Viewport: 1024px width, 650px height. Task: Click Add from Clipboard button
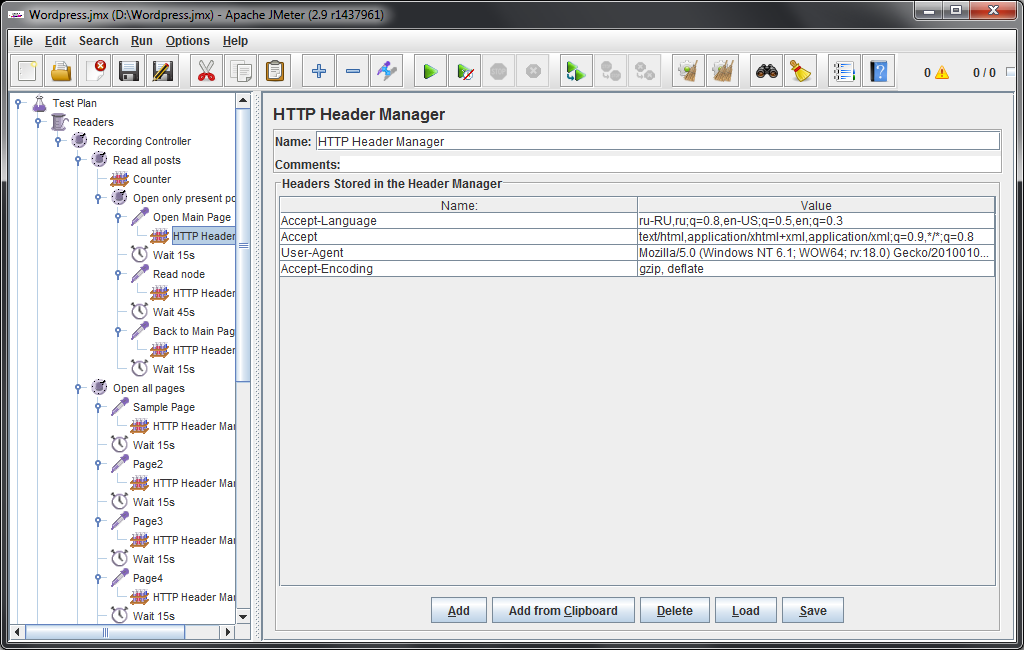pyautogui.click(x=563, y=610)
